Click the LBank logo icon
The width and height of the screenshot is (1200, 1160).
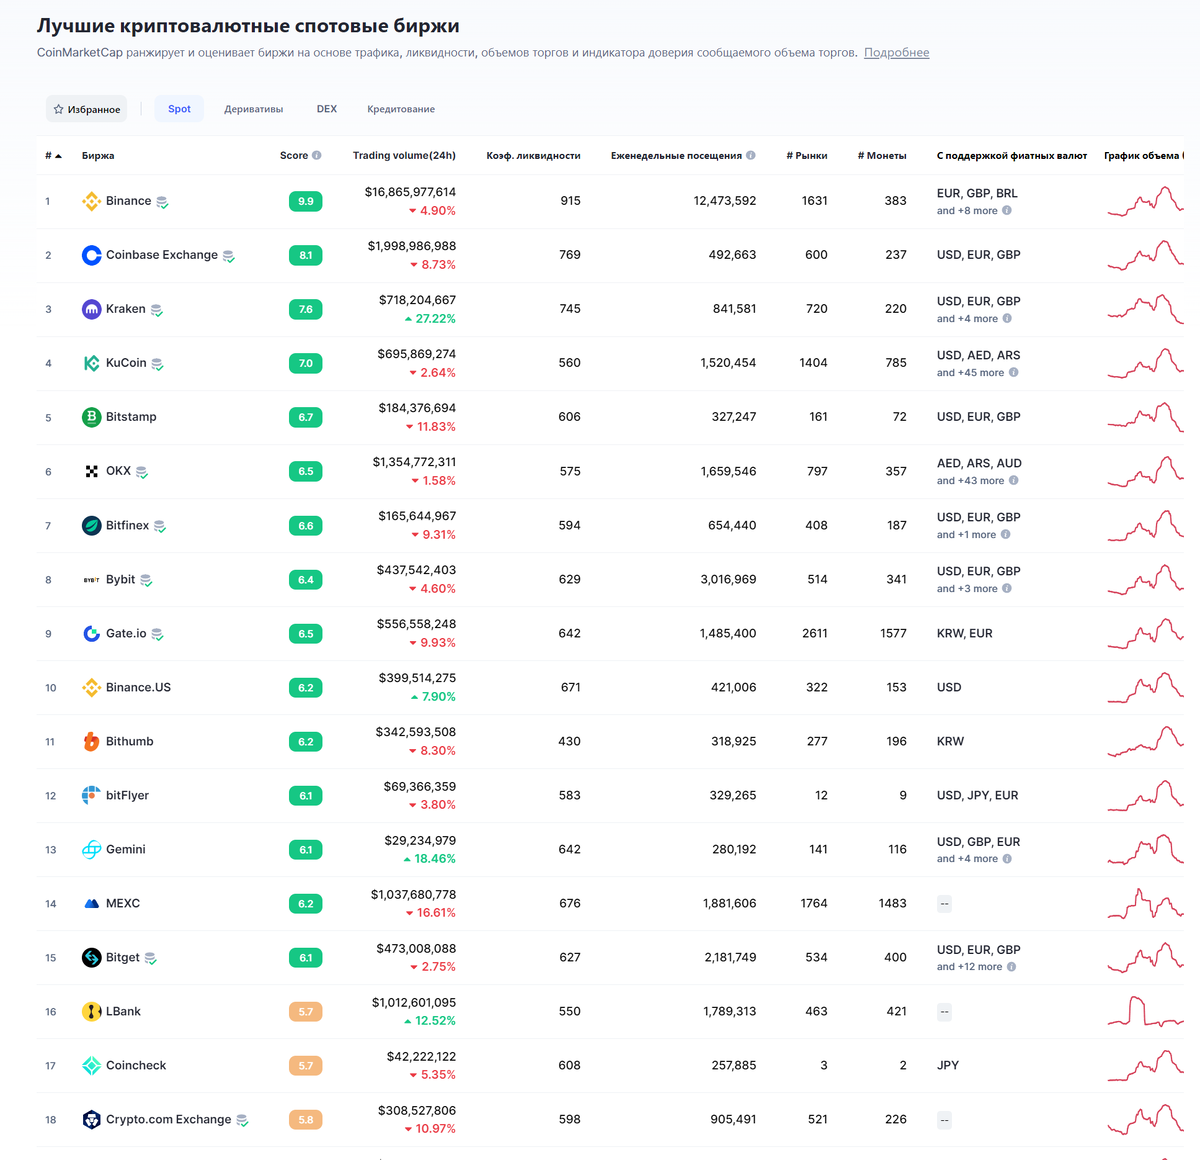[x=91, y=1011]
